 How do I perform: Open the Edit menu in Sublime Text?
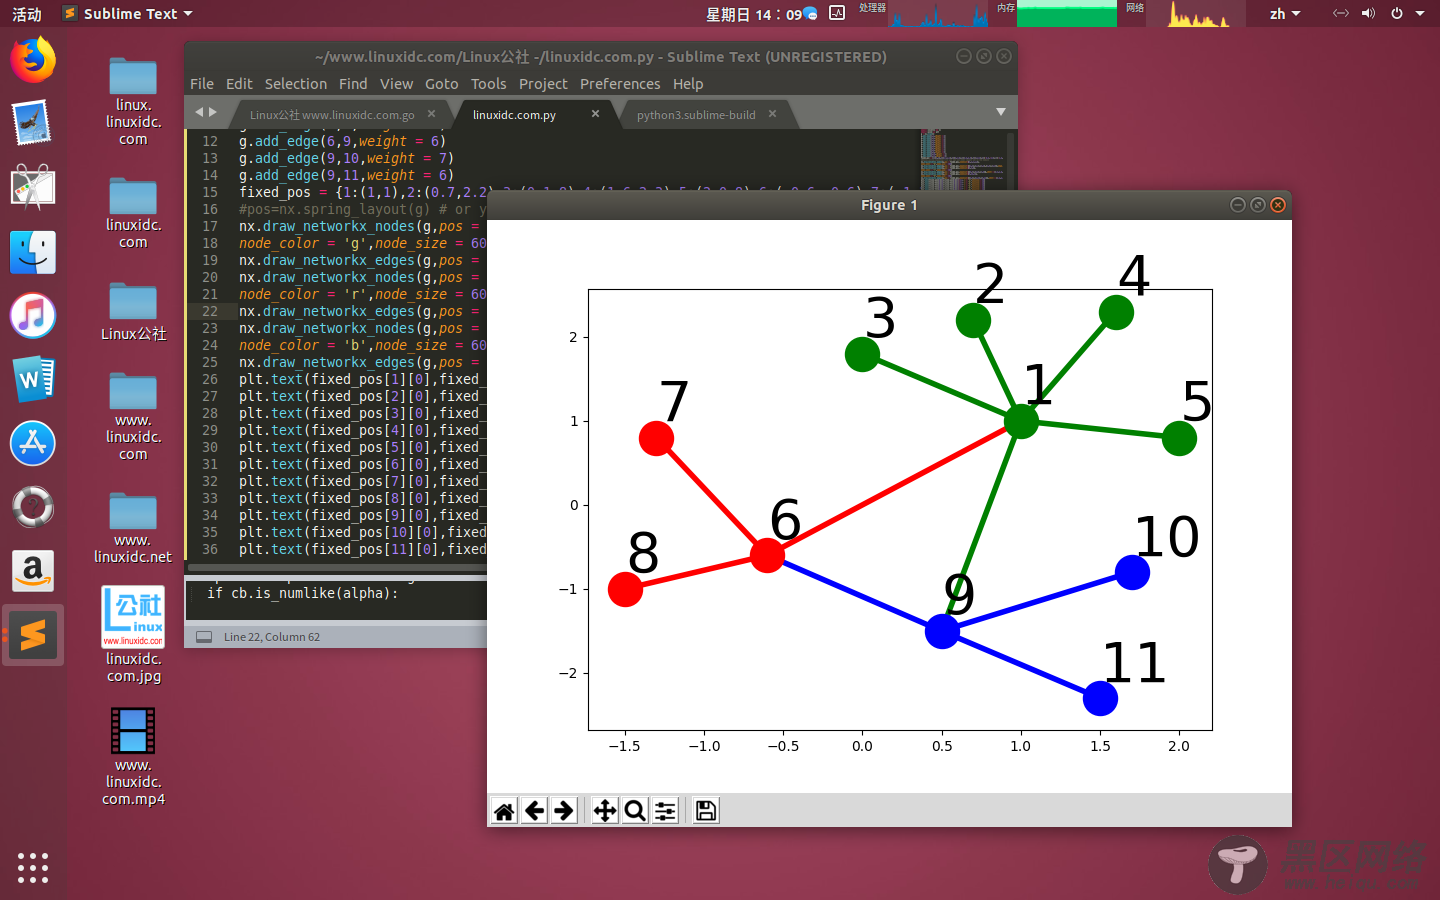239,84
